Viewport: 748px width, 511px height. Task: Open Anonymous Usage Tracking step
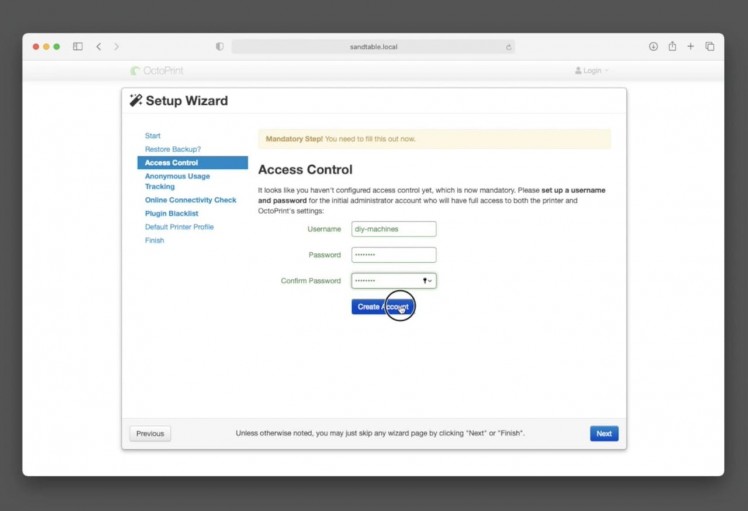pos(177,181)
